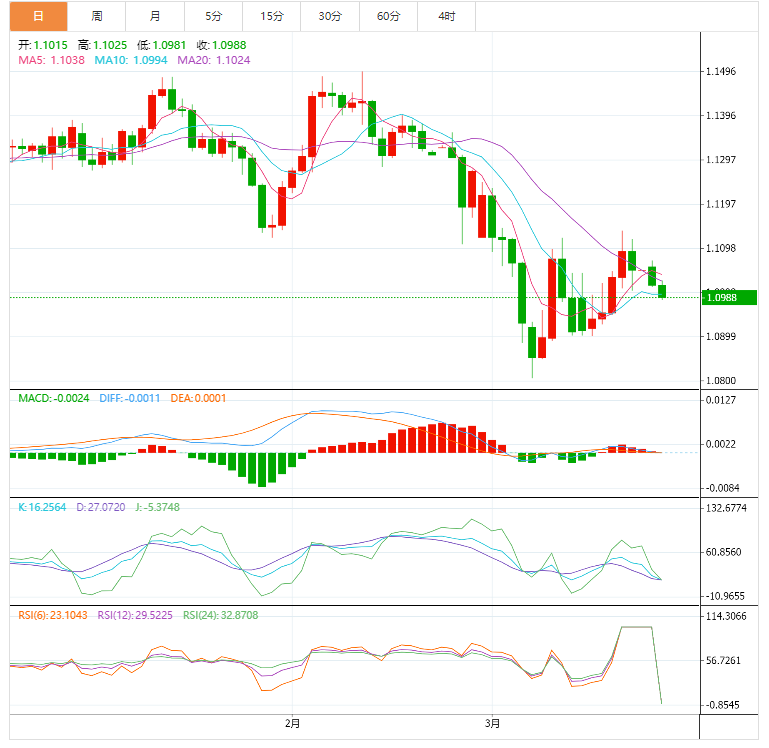Select the 日 daily chart tab
Screen dimensions: 769x748
pyautogui.click(x=38, y=16)
